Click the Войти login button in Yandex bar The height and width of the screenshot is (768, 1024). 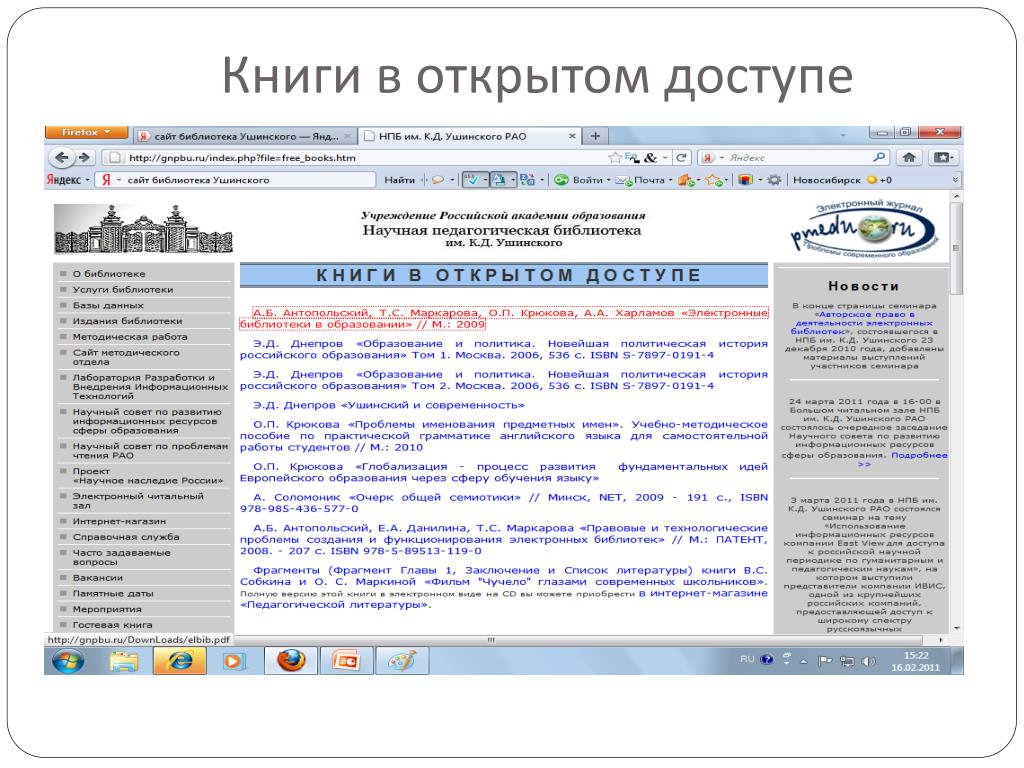pyautogui.click(x=578, y=180)
